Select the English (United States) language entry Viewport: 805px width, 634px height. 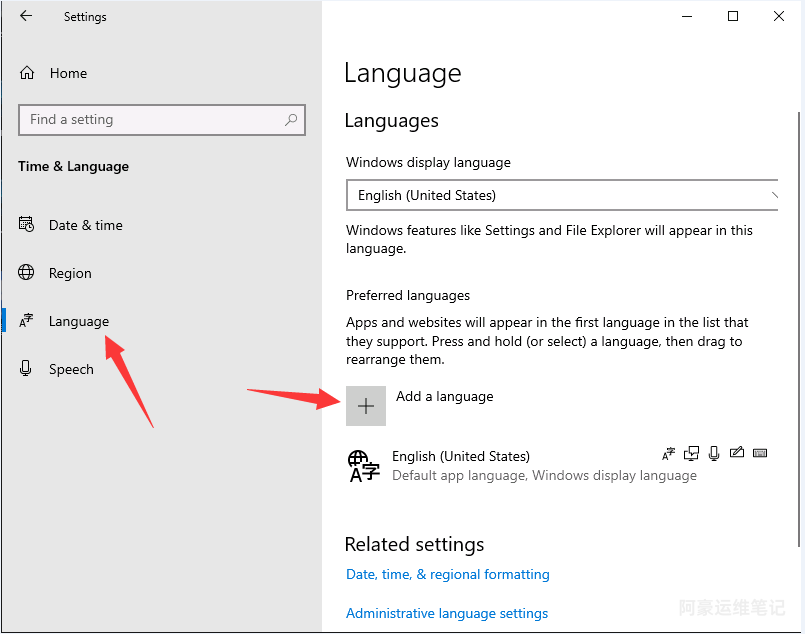pos(460,465)
